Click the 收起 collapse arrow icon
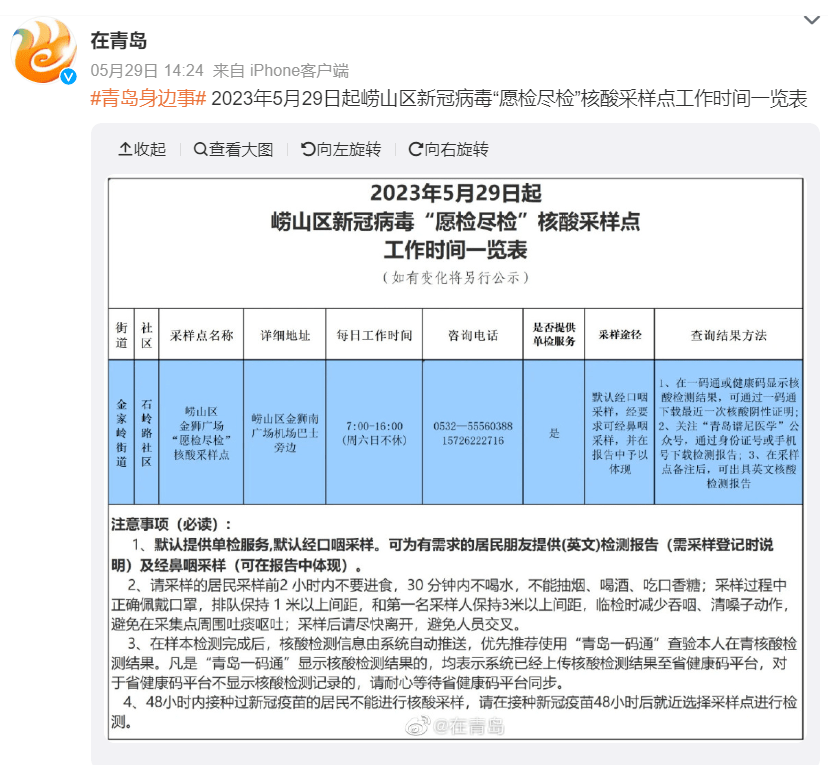 (125, 150)
